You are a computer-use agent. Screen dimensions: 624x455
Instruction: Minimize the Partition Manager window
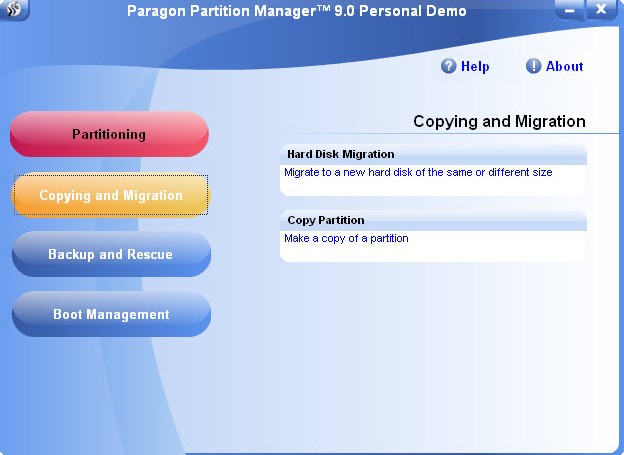coord(569,11)
